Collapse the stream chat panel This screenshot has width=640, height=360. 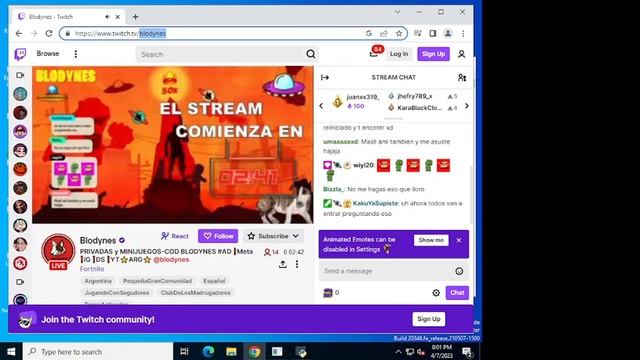(325, 78)
